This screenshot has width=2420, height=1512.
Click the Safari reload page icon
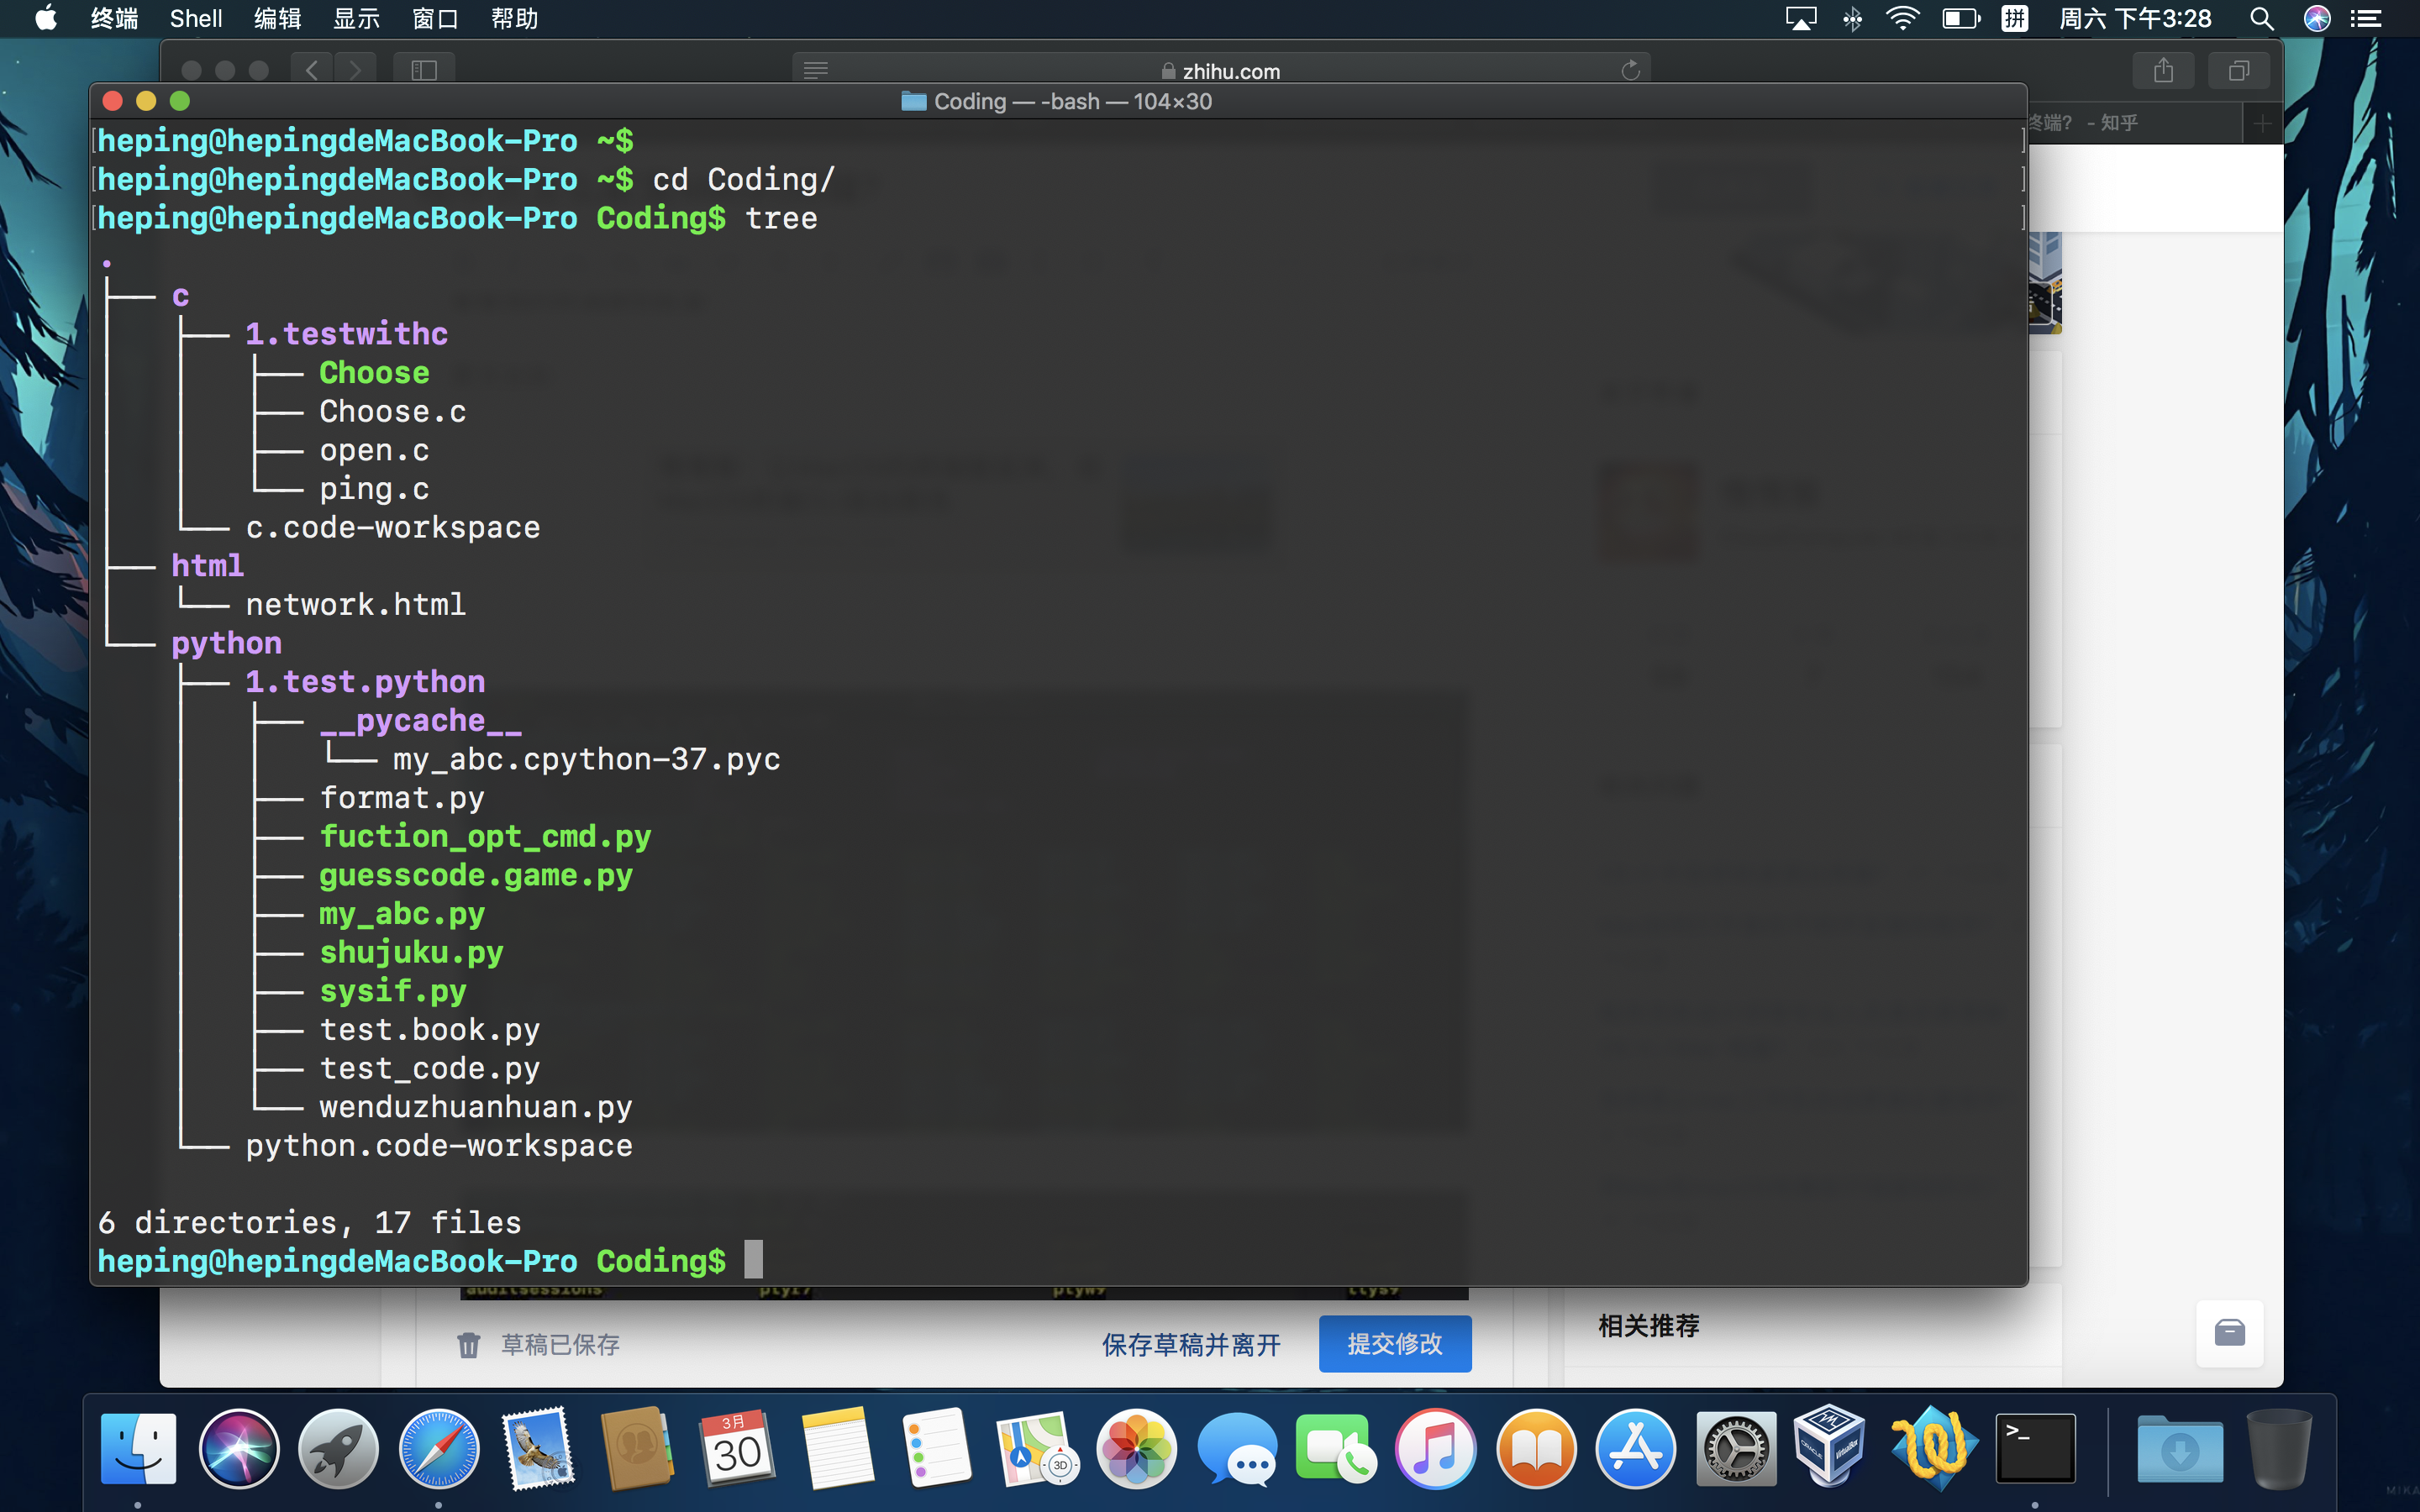1630,70
